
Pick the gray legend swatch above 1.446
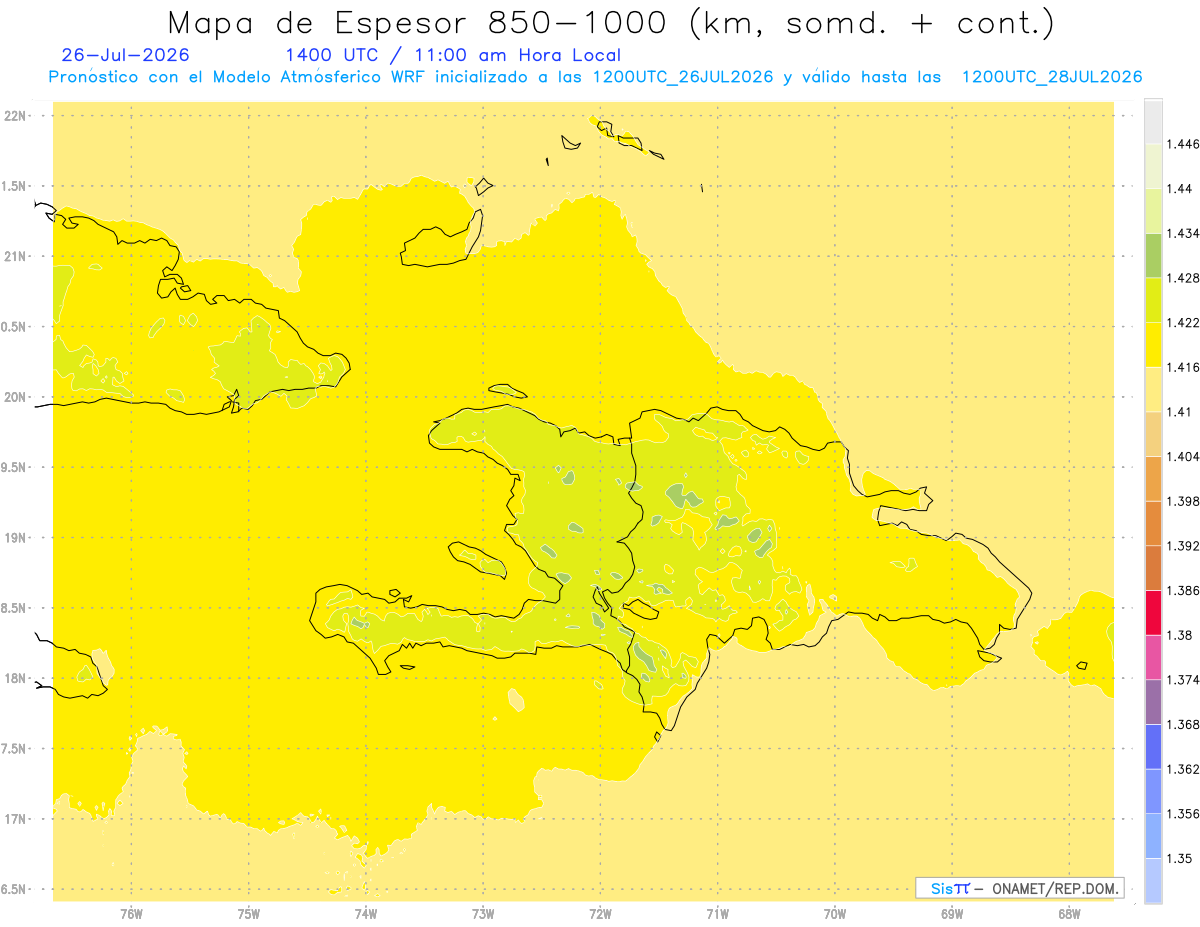pyautogui.click(x=1153, y=121)
